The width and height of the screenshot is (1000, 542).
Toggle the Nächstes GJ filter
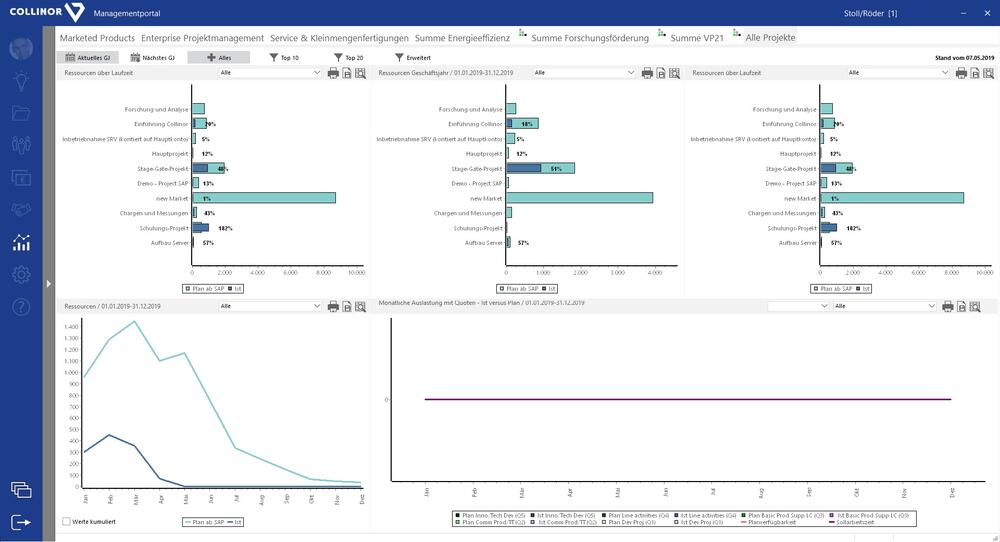tap(152, 58)
